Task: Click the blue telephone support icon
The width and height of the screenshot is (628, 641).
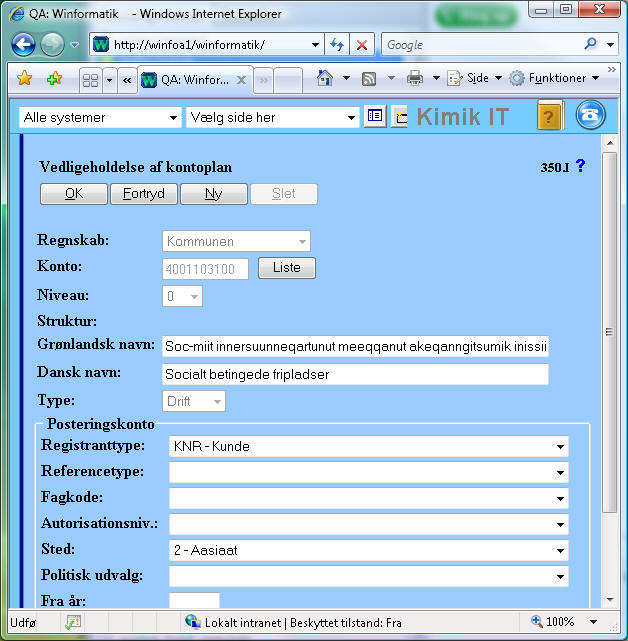Action: [590, 115]
